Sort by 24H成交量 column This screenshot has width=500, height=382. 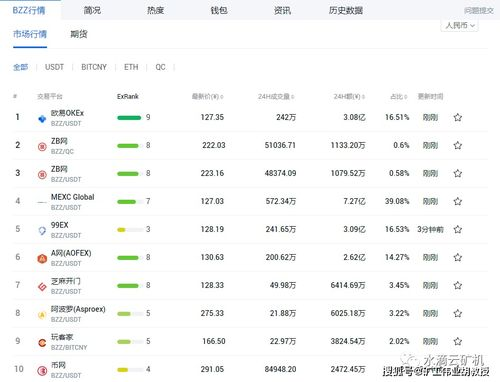(x=276, y=97)
